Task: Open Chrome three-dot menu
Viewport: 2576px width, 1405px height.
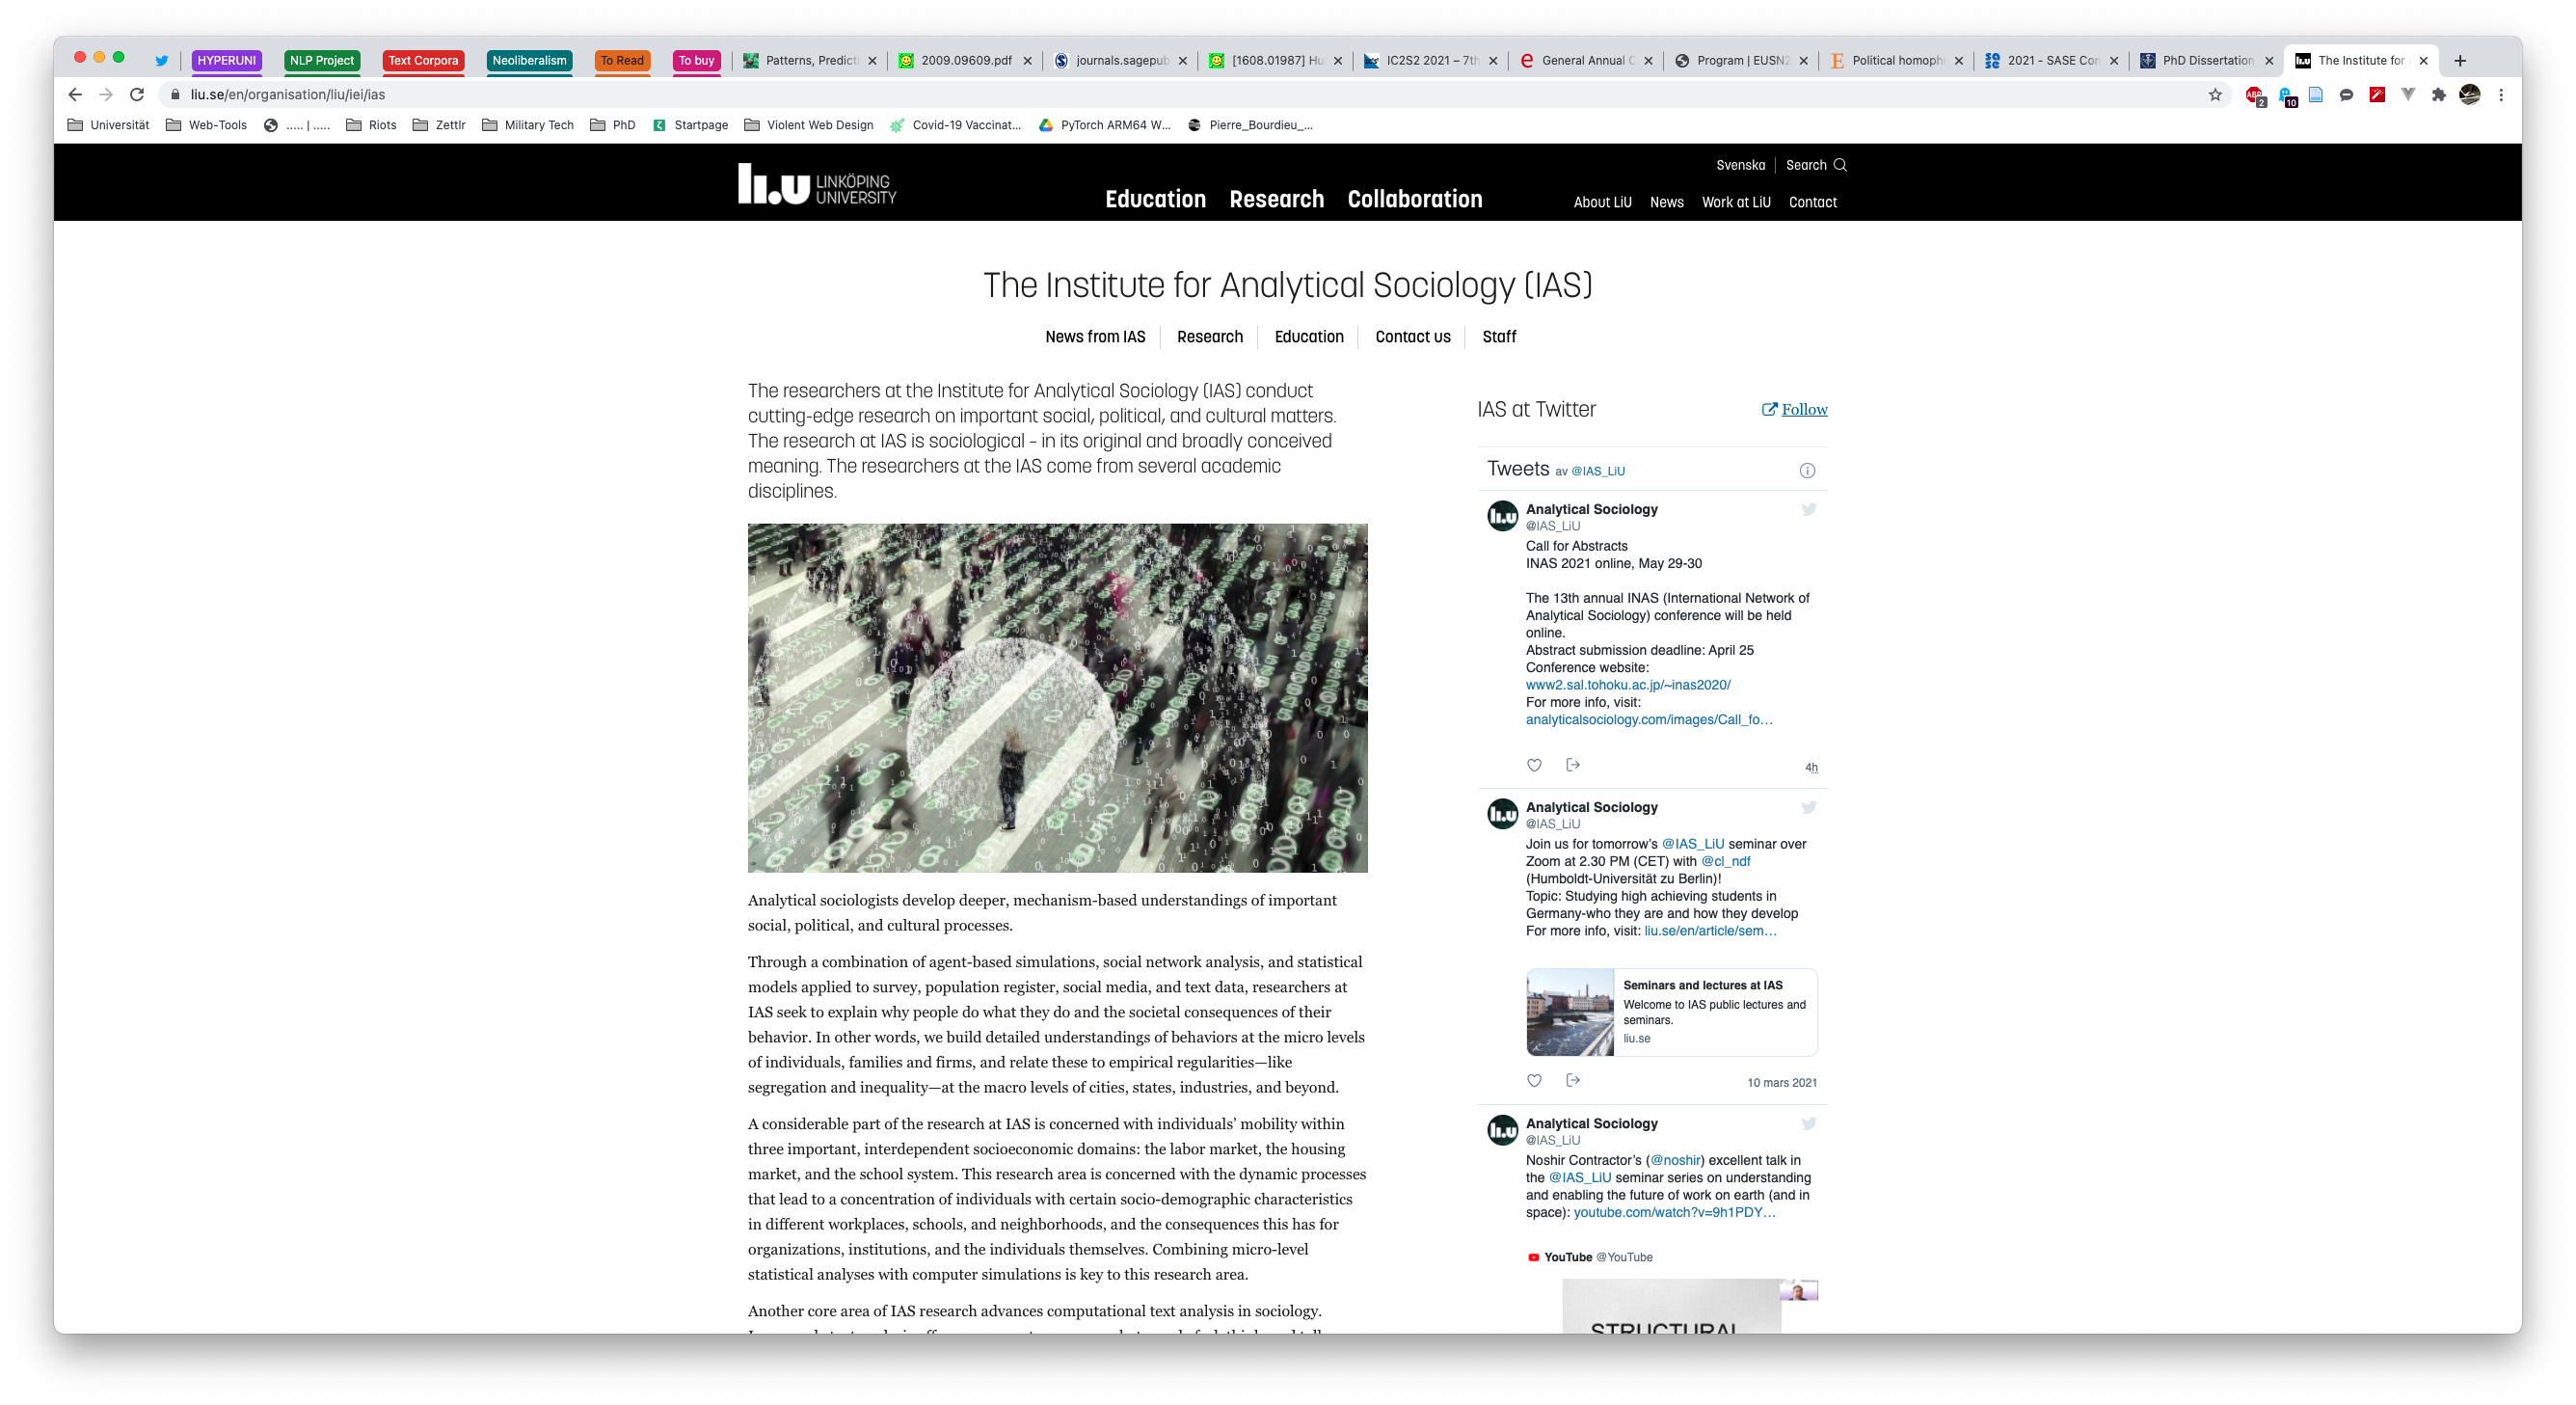Action: tap(2501, 94)
